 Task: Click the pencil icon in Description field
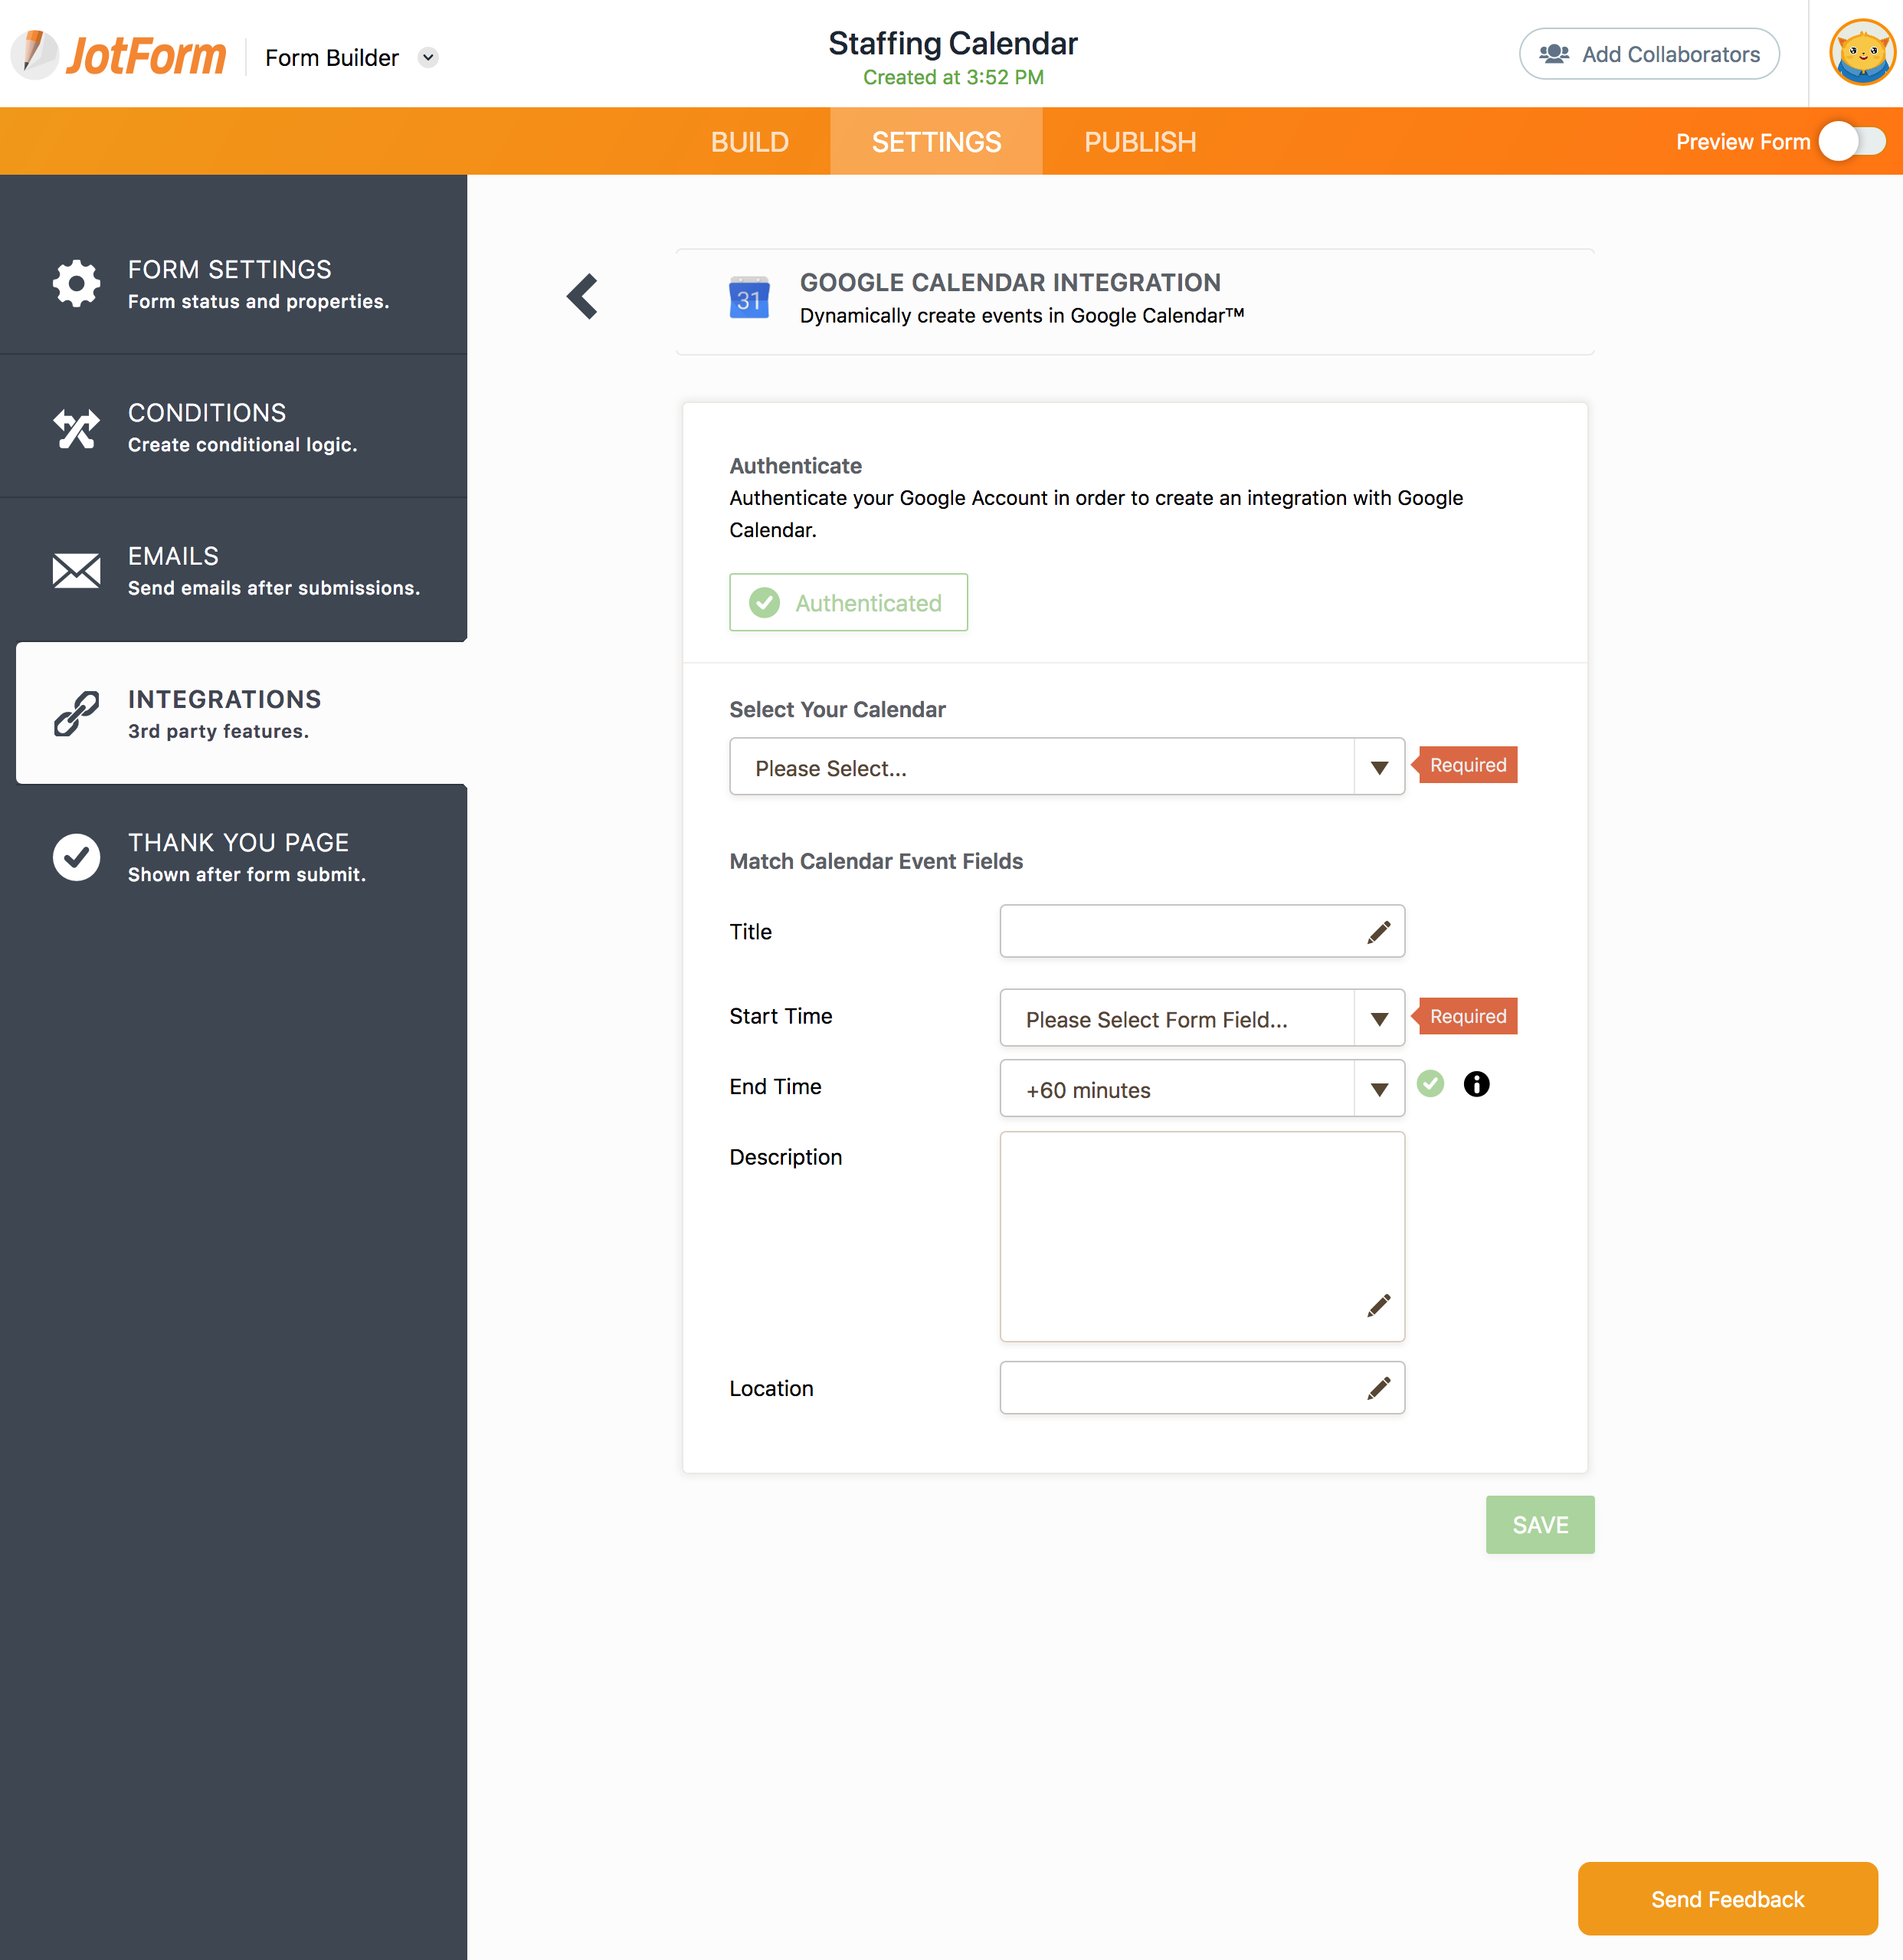click(1379, 1305)
